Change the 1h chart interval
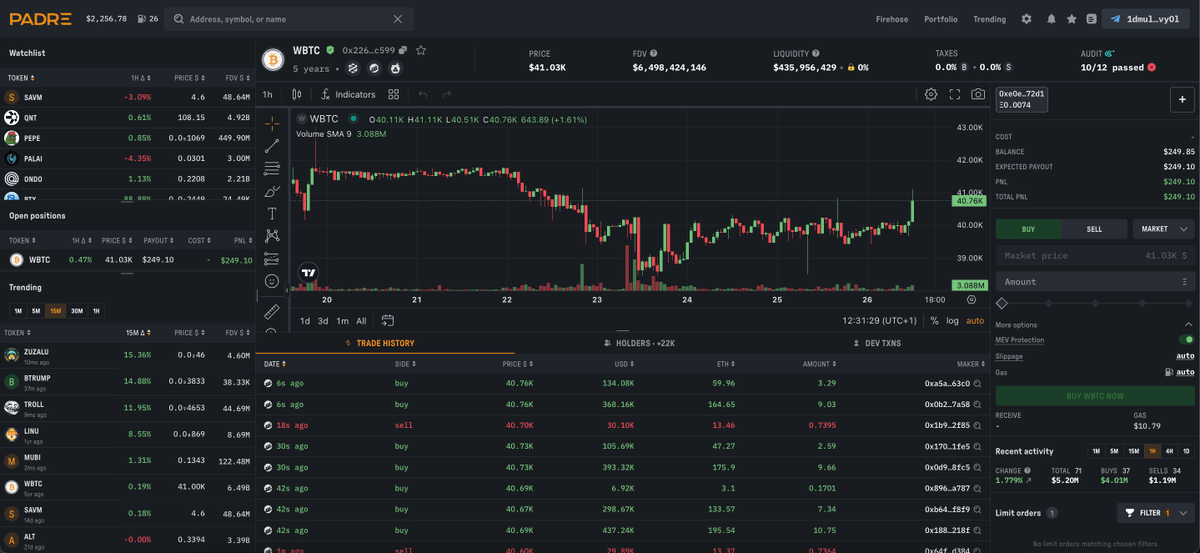 268,94
